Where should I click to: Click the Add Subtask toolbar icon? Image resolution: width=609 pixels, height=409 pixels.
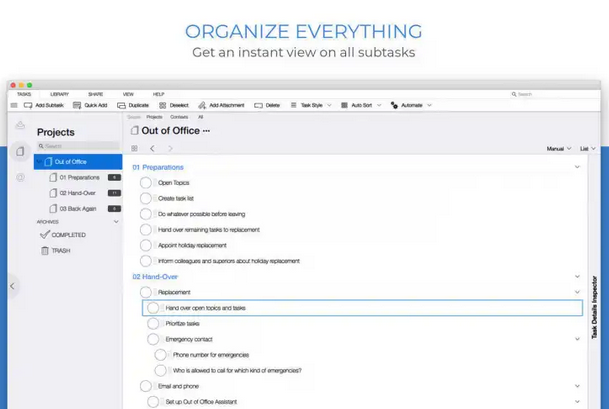[28, 105]
